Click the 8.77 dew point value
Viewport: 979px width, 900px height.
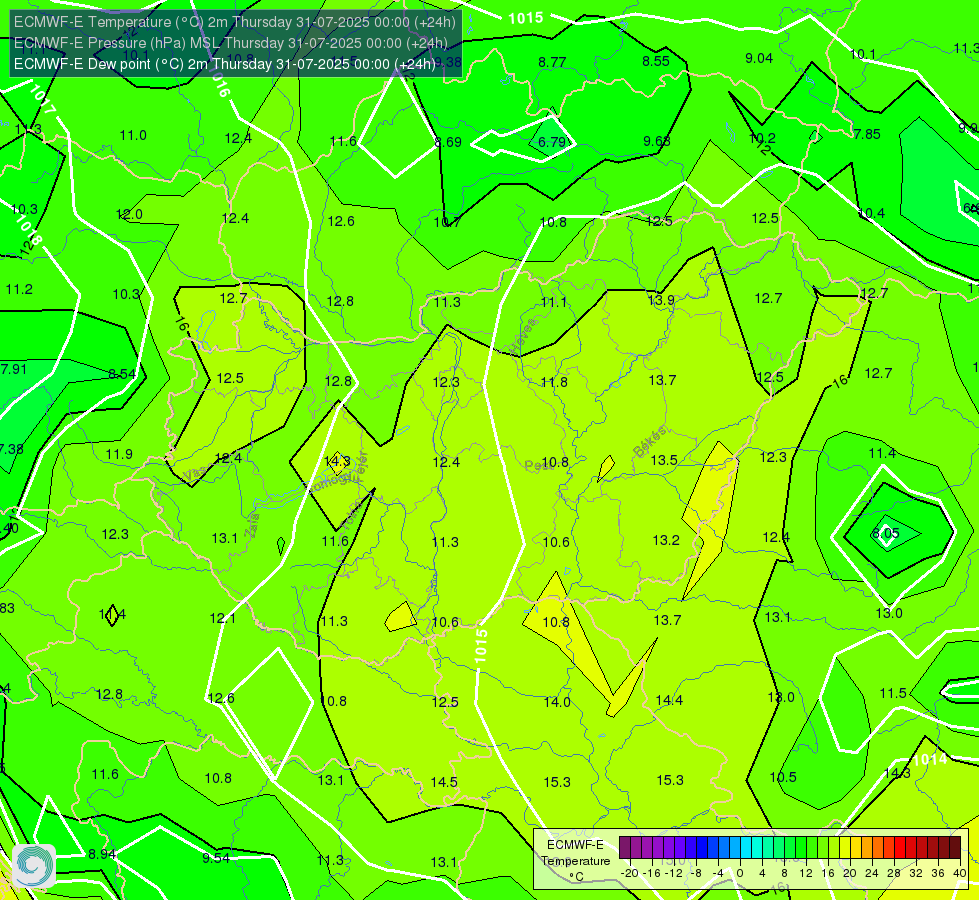pyautogui.click(x=552, y=62)
